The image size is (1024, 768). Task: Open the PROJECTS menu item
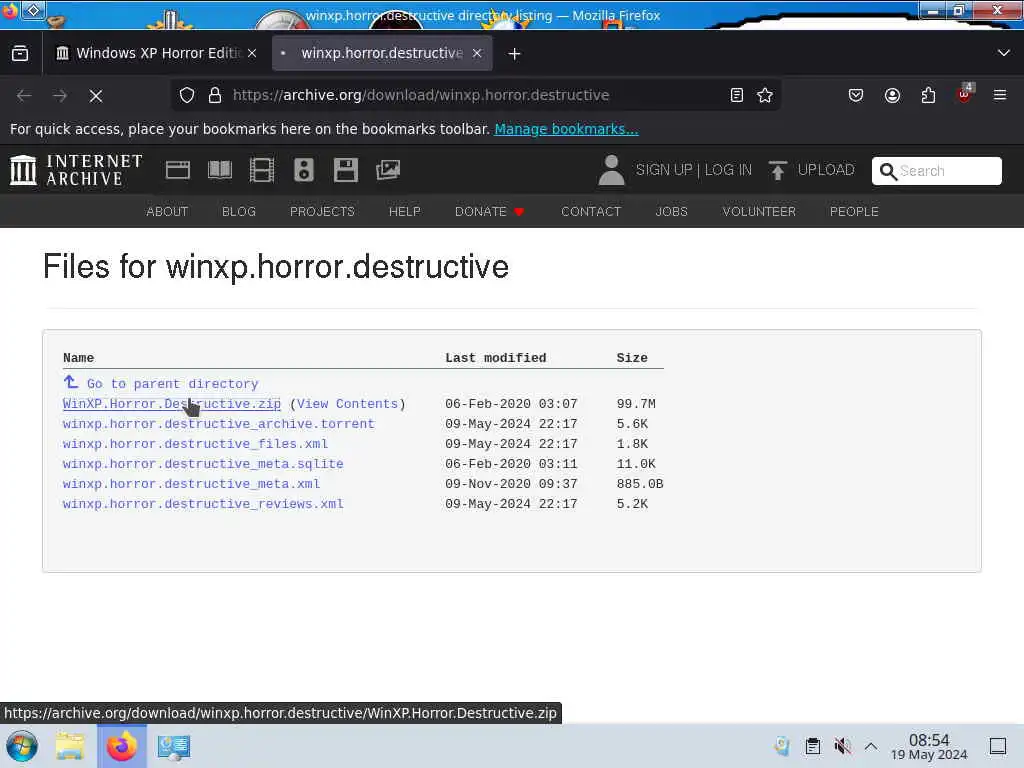tap(322, 212)
